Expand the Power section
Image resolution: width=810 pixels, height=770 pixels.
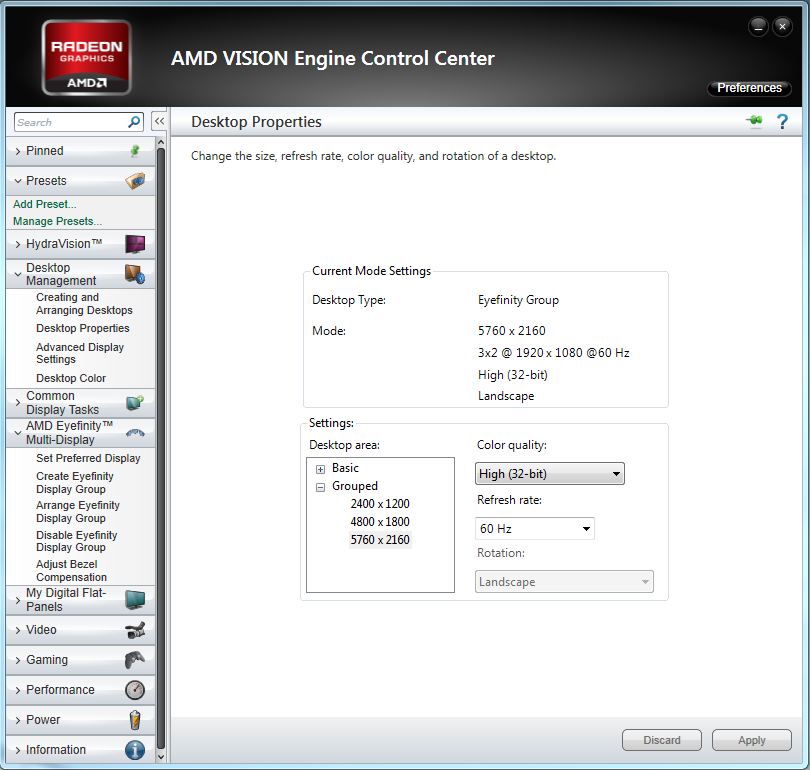(x=18, y=720)
